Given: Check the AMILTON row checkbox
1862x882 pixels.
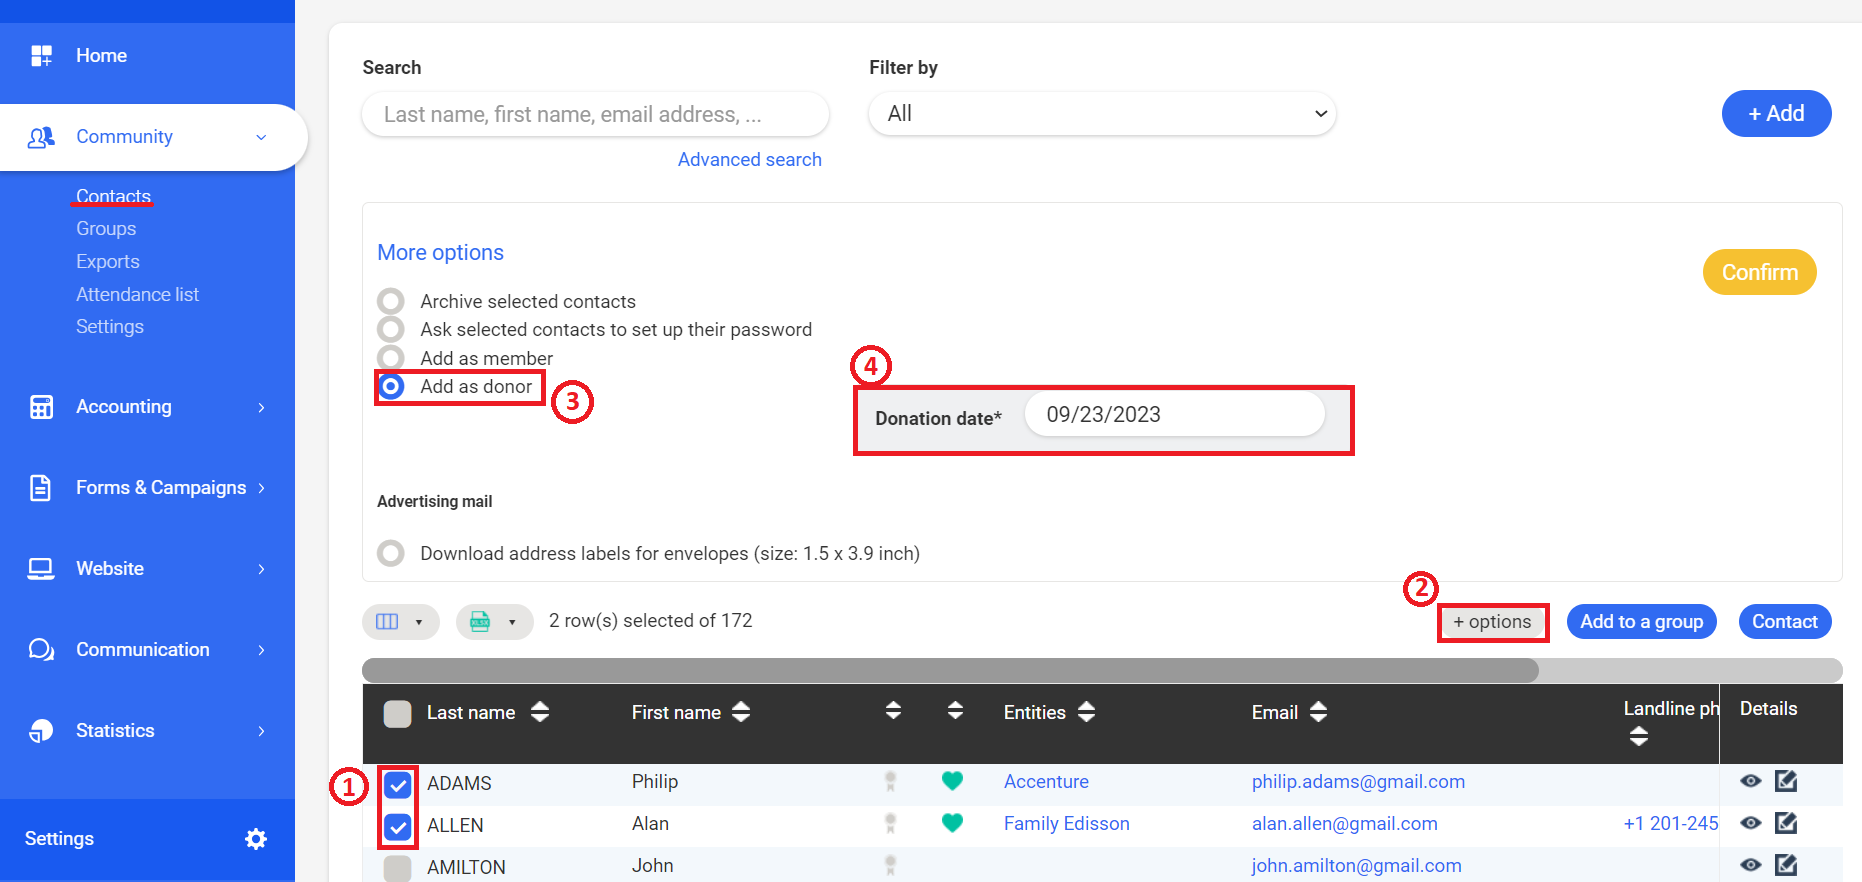Looking at the screenshot, I should [x=398, y=868].
